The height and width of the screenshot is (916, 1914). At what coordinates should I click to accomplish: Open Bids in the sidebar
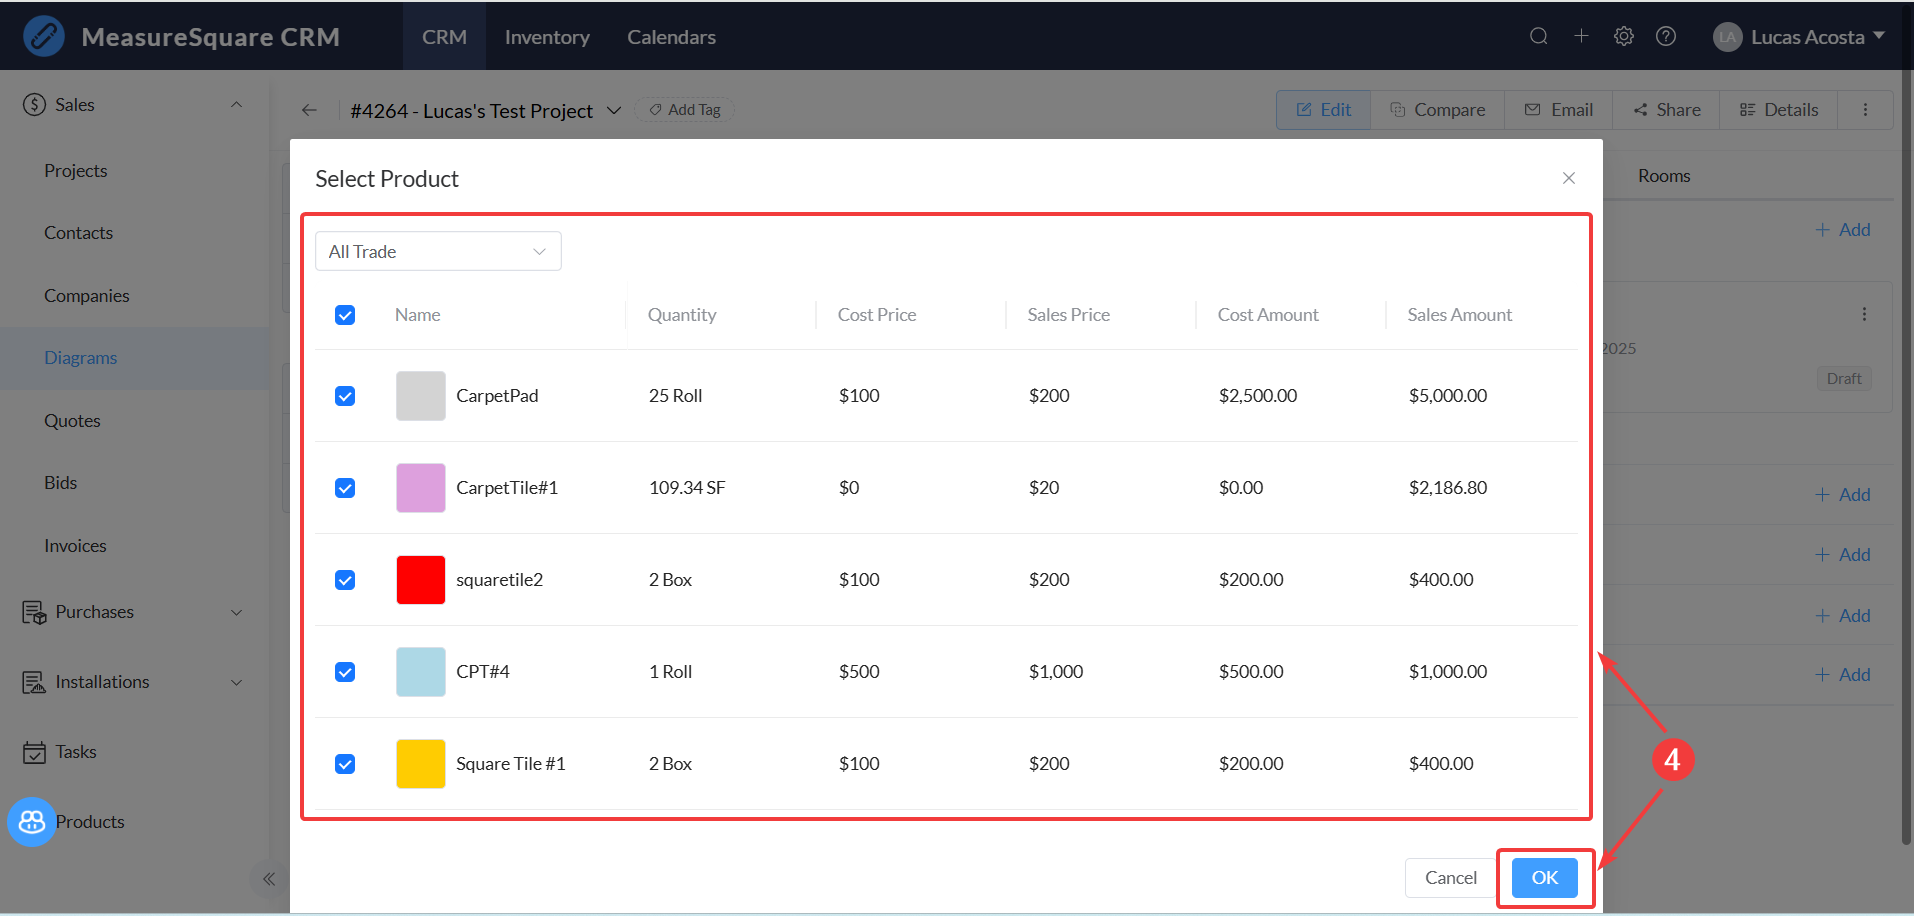(x=60, y=483)
